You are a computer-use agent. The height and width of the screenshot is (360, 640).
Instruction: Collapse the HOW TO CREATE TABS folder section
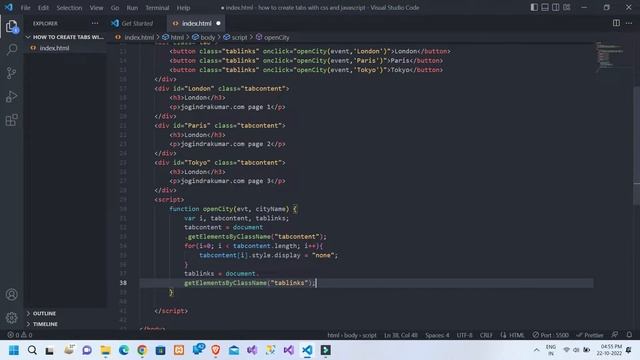point(65,37)
